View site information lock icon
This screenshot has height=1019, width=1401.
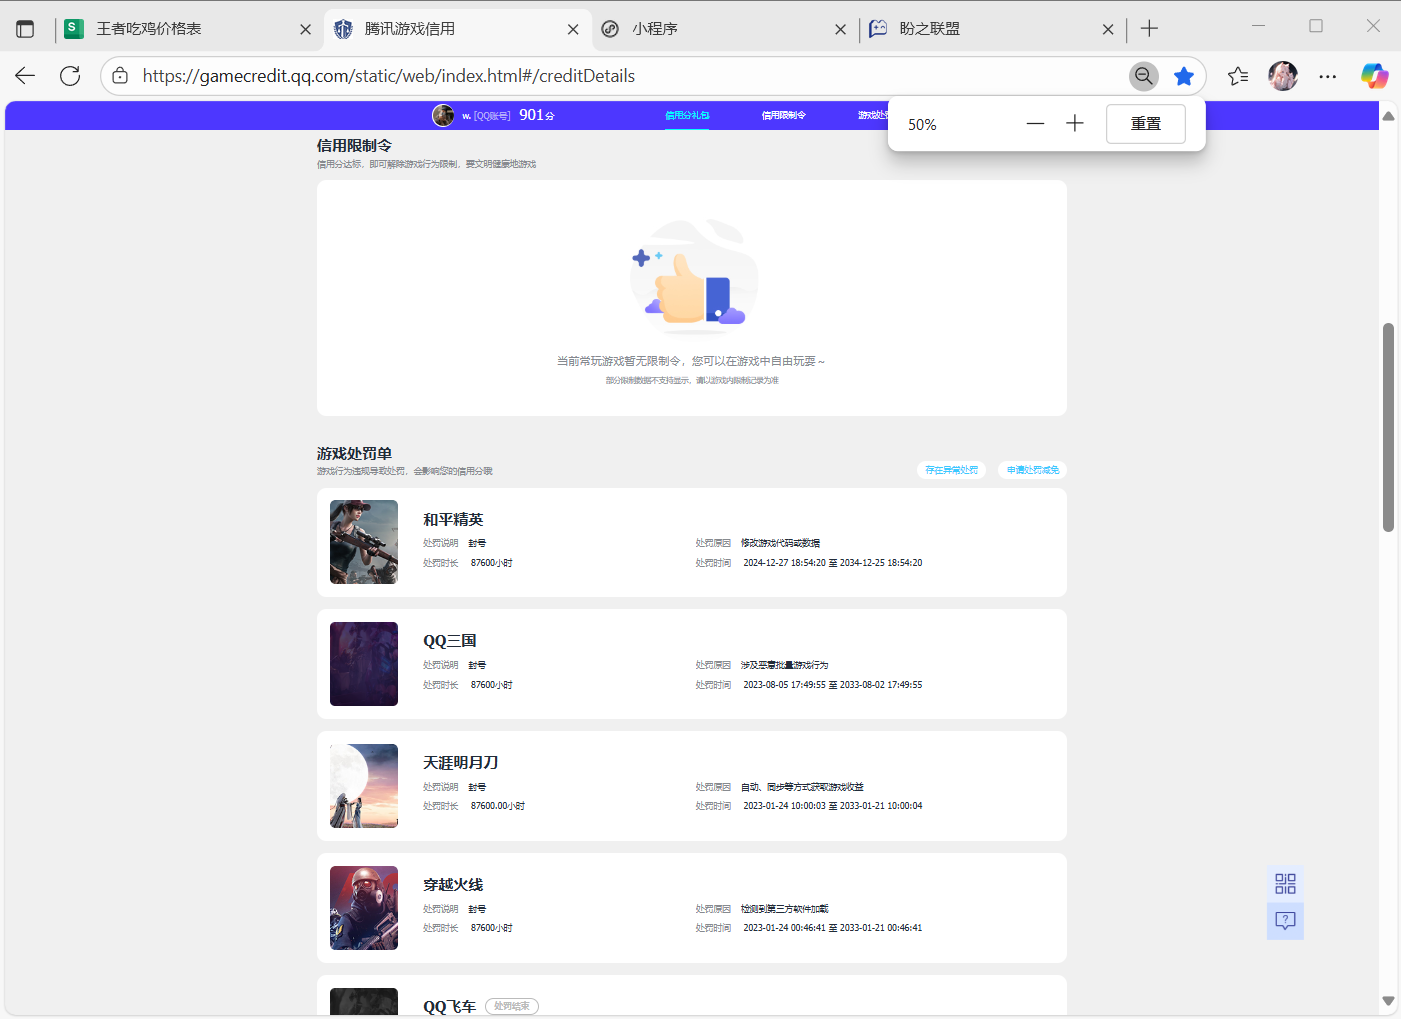[120, 76]
